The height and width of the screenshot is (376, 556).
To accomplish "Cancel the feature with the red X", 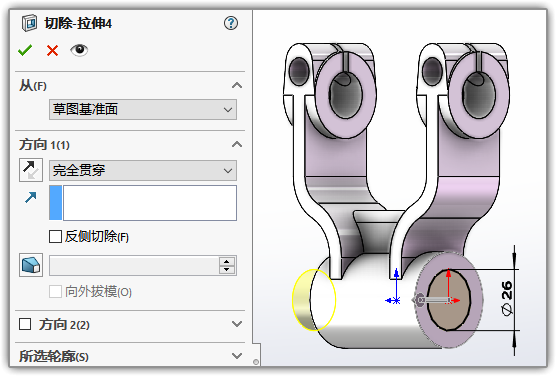I will (x=52, y=50).
